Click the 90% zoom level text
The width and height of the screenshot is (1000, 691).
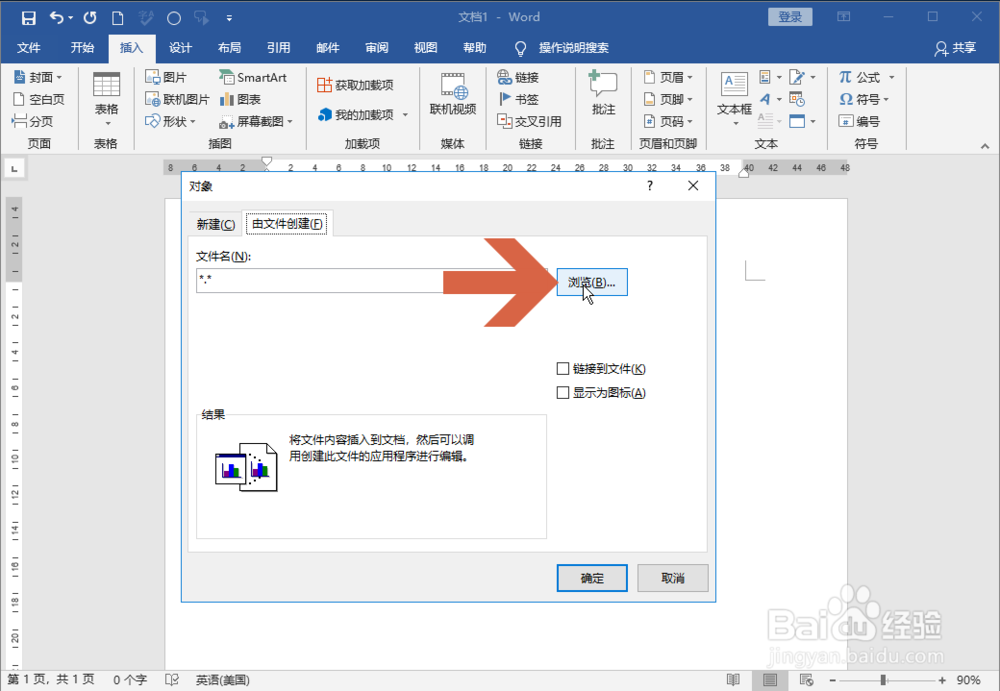point(968,680)
